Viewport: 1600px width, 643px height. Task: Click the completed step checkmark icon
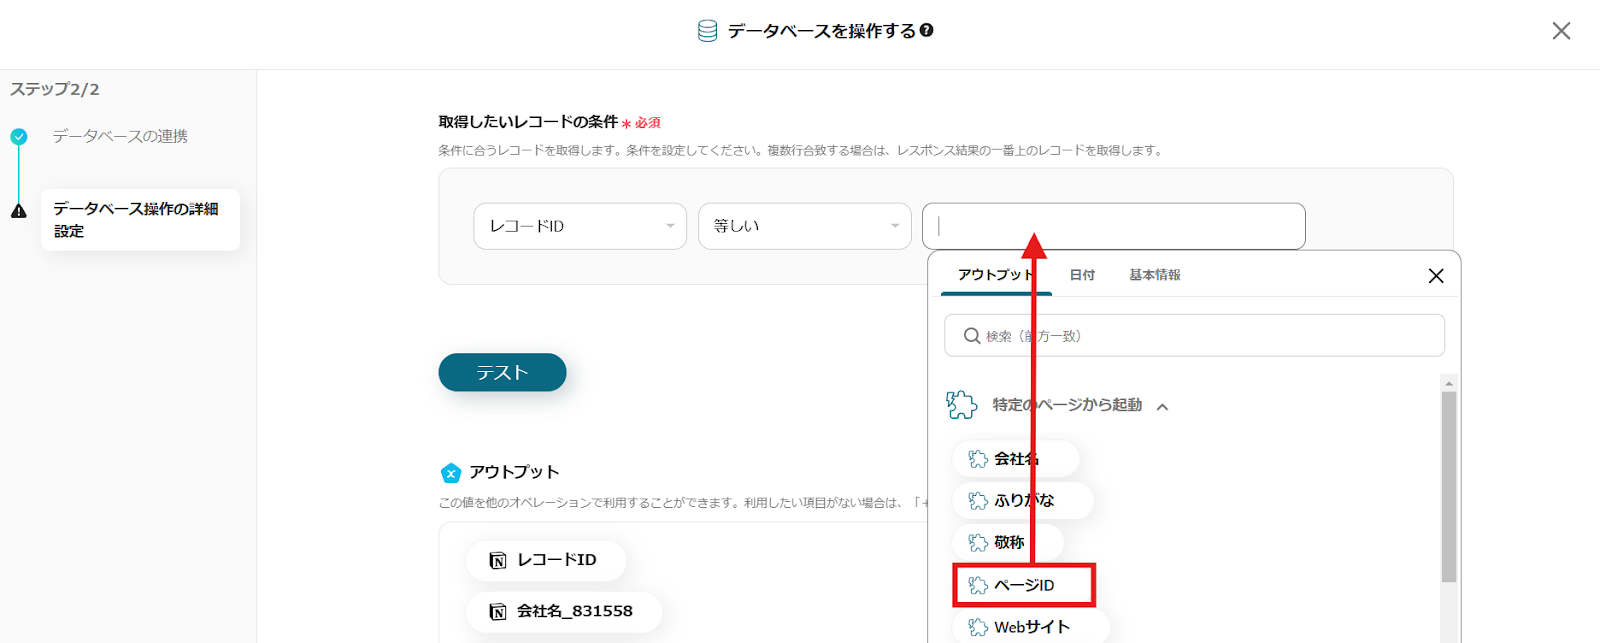(x=19, y=137)
